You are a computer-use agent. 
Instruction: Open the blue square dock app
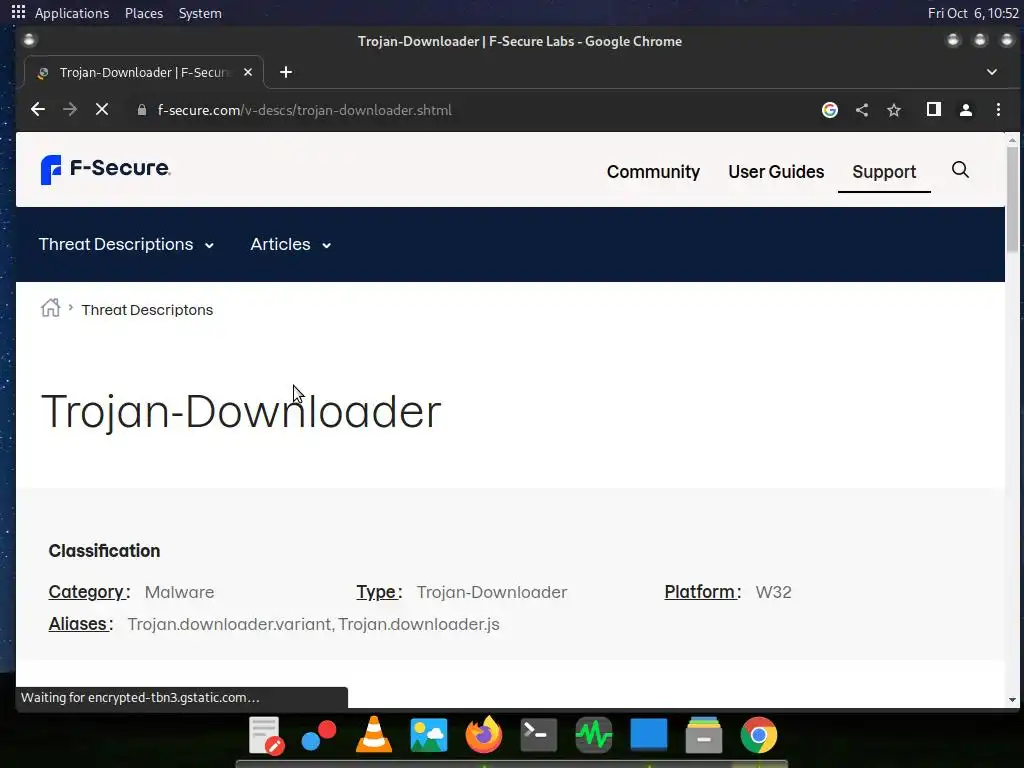click(x=648, y=734)
